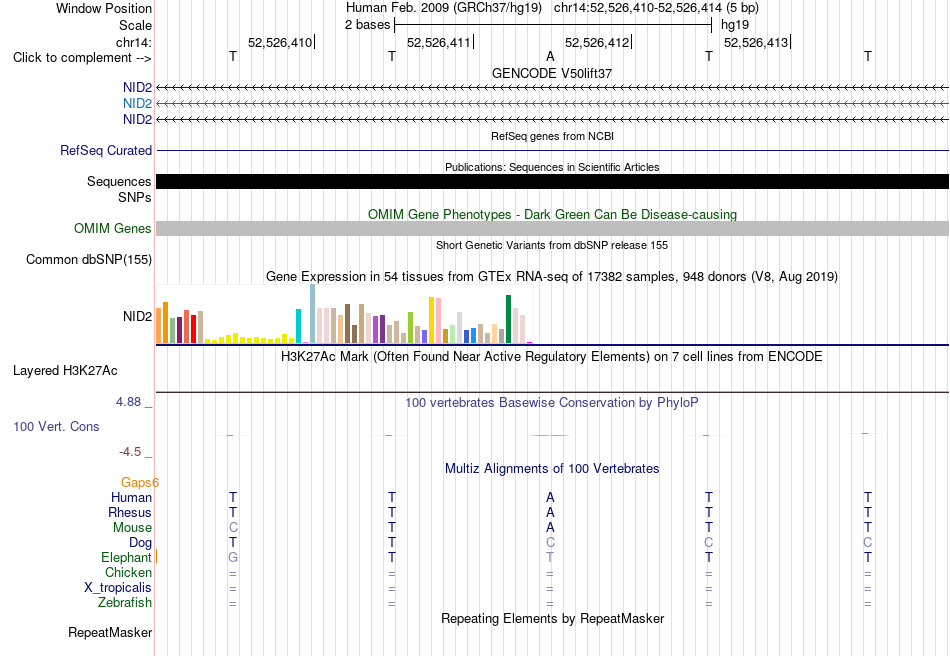Open the 'RefSeq genes from NCBI' track title
950x656 pixels.
[552, 136]
